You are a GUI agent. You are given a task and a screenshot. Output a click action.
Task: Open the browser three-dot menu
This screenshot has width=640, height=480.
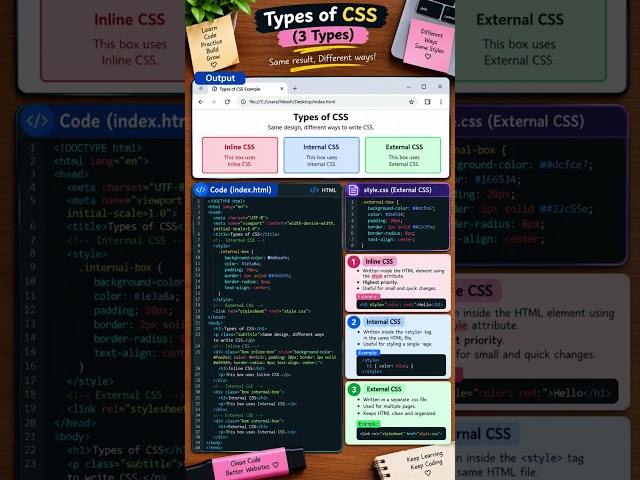[x=441, y=102]
